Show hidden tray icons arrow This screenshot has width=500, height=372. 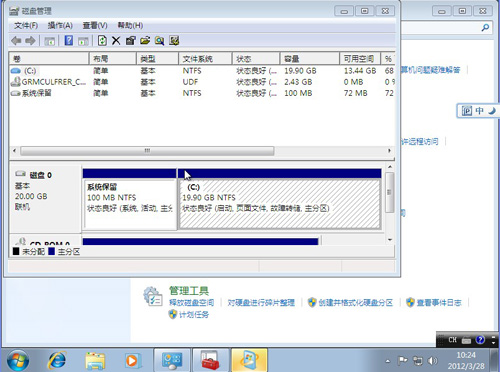[387, 361]
